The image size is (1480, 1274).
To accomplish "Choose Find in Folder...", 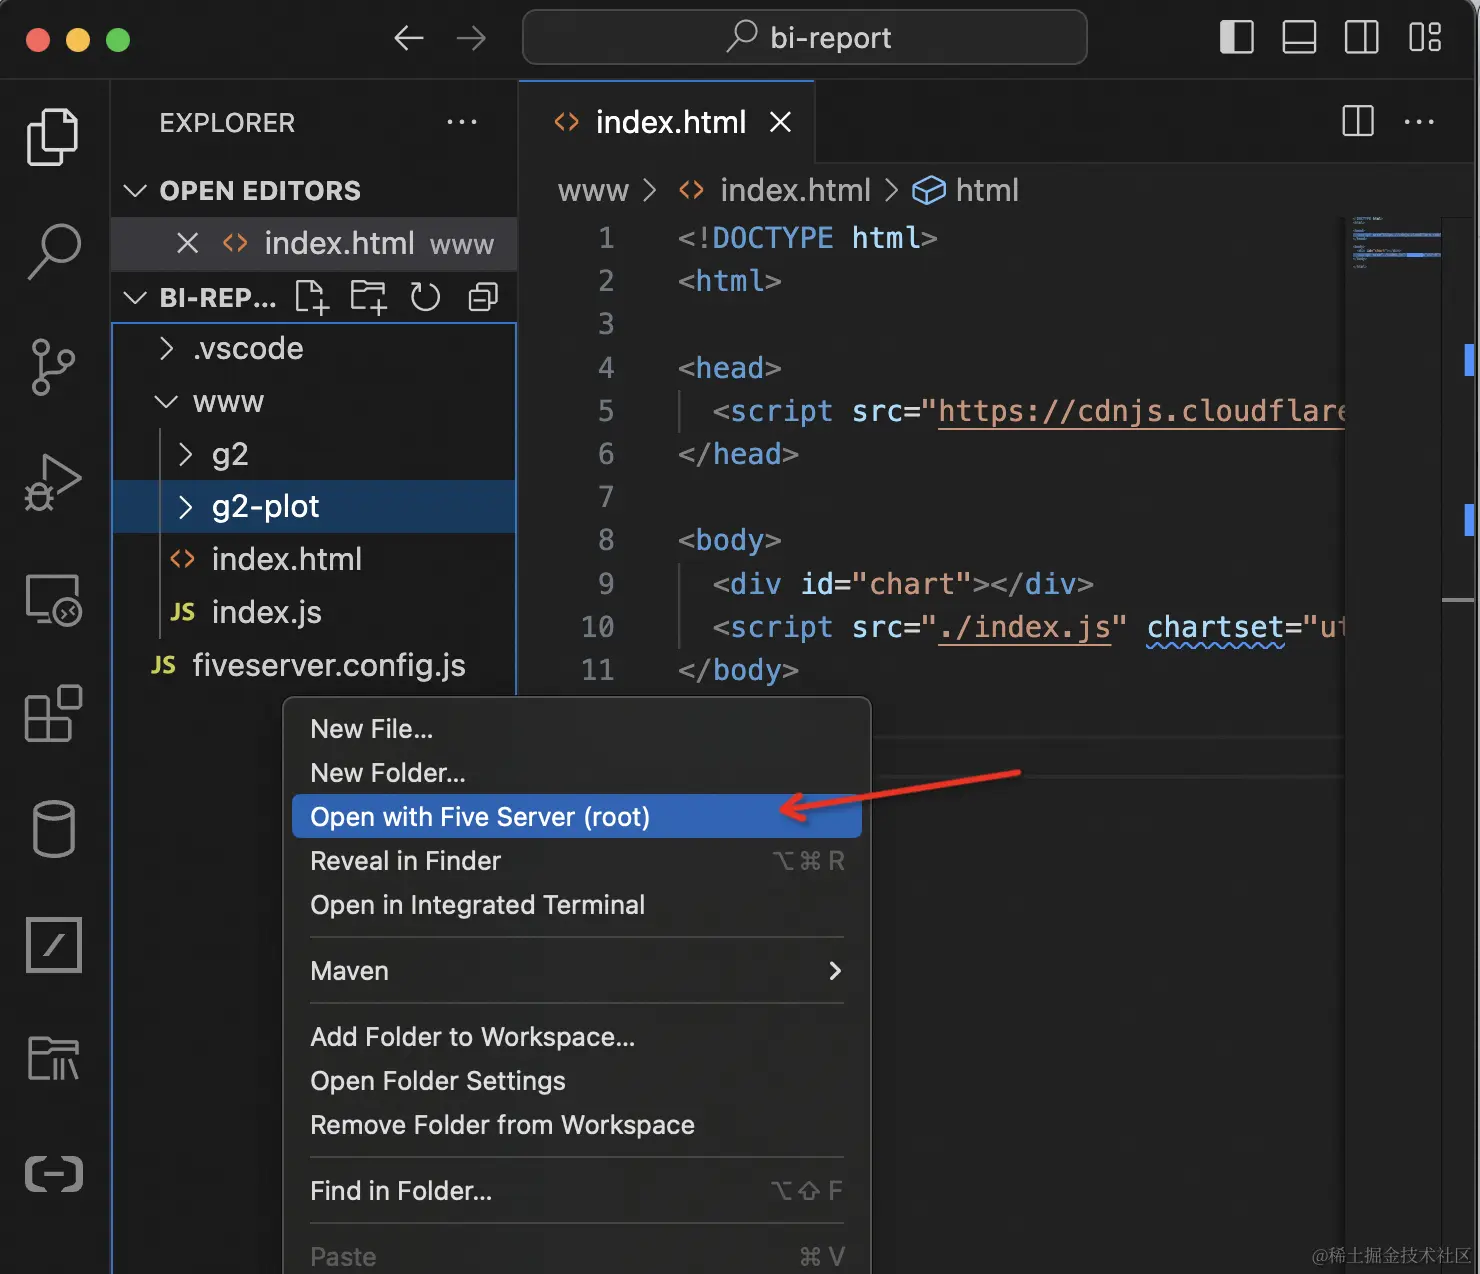I will (577, 1191).
